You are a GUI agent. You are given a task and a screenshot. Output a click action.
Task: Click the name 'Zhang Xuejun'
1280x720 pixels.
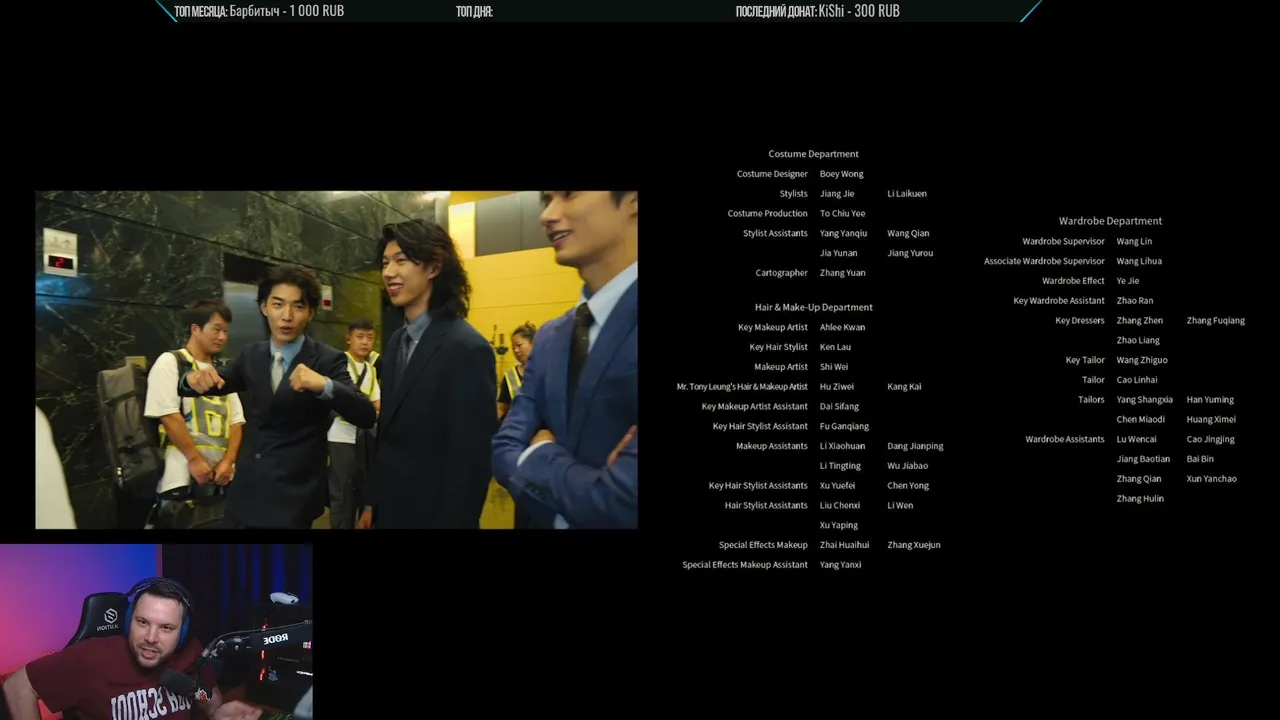914,545
